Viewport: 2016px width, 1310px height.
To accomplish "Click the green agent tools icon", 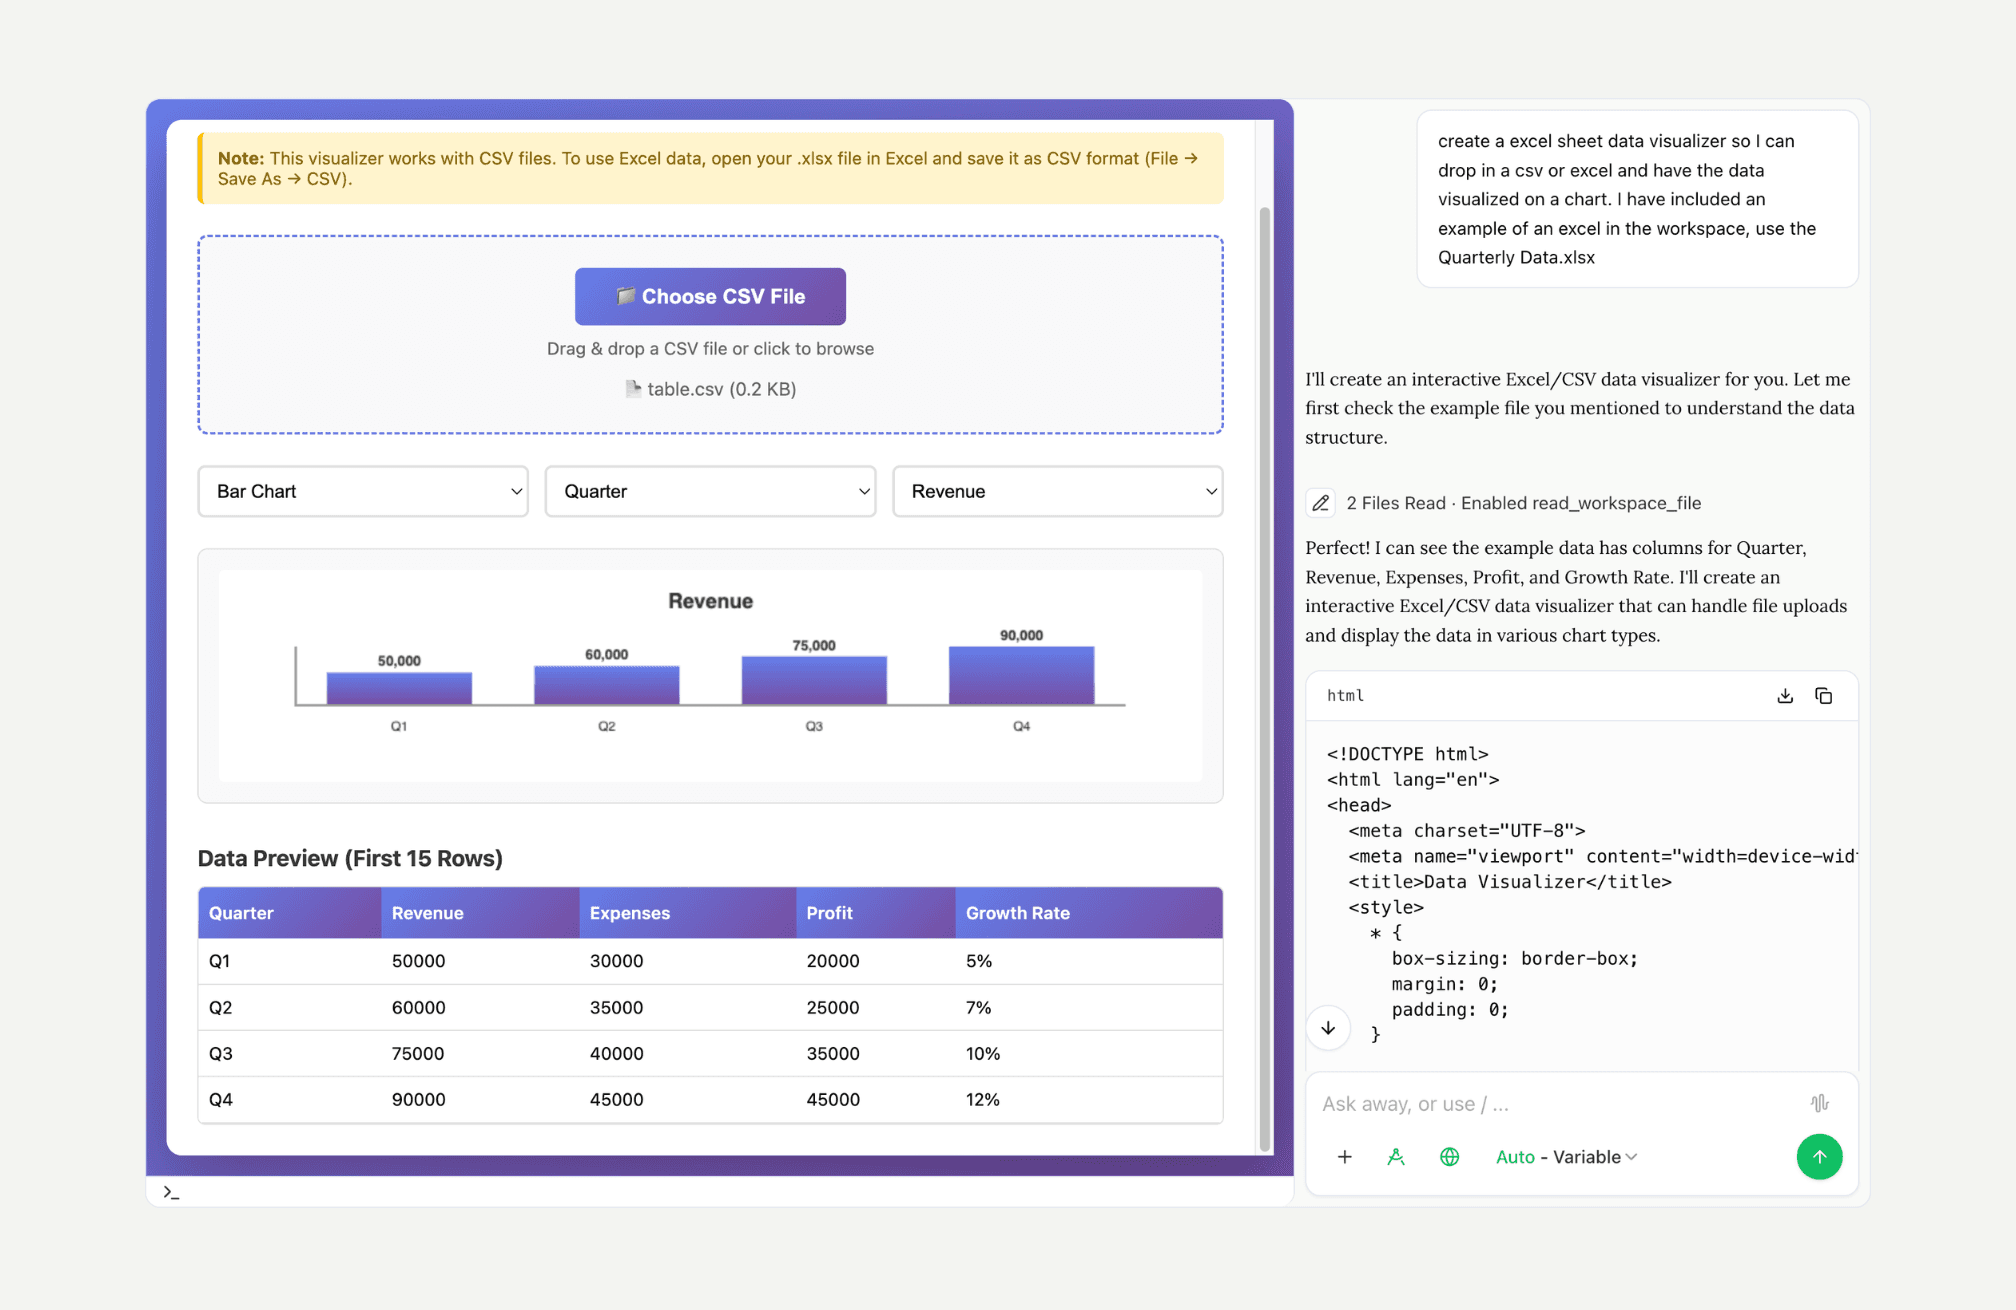I will tap(1396, 1157).
